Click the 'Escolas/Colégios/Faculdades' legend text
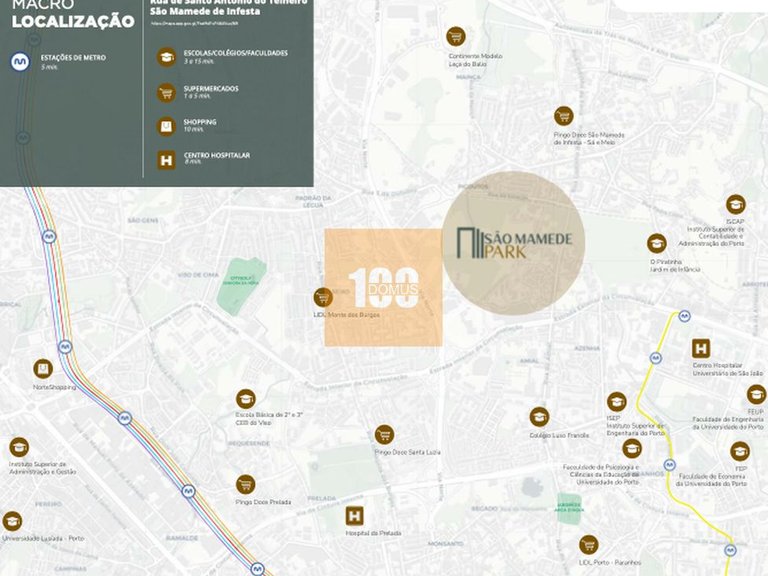Viewport: 768px width, 576px height. tap(236, 53)
